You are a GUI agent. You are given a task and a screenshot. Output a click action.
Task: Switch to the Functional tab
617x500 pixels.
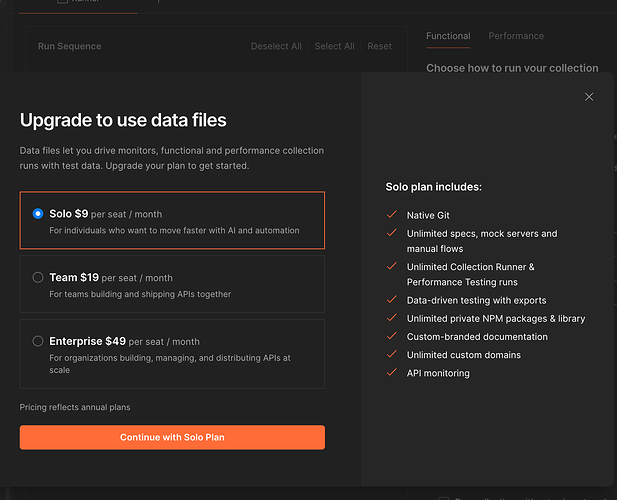coord(448,36)
